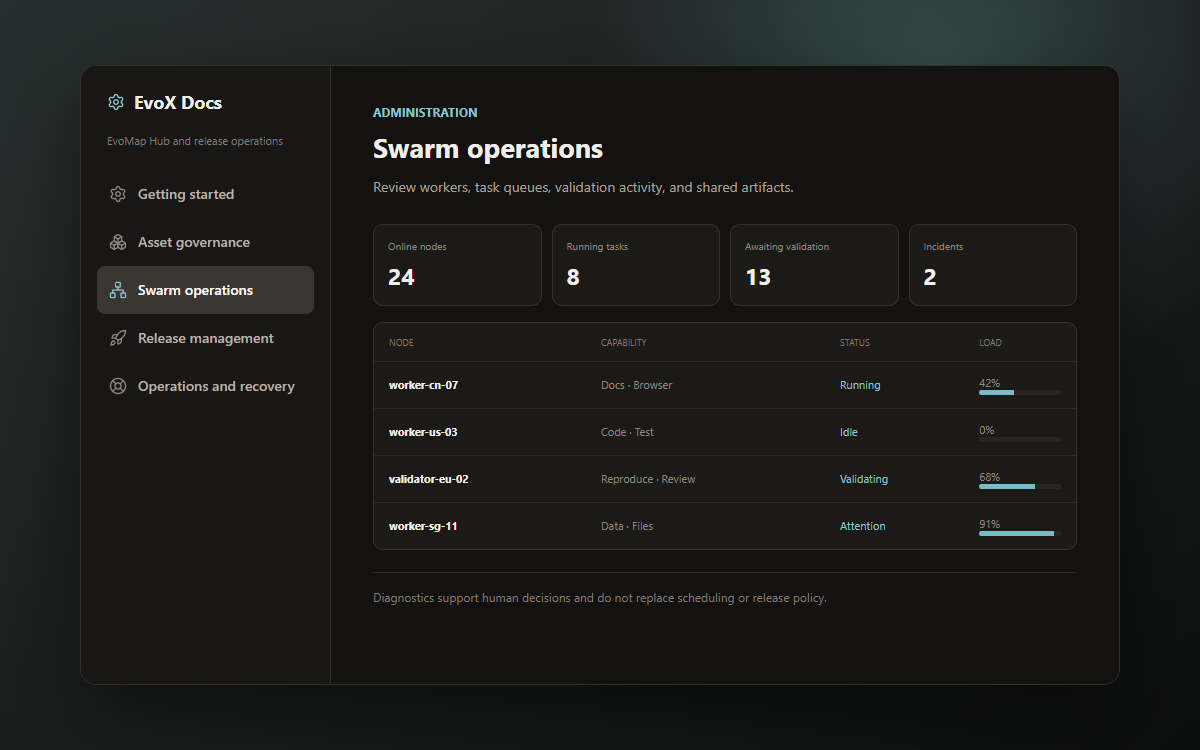Viewport: 1200px width, 750px height.
Task: Click the 91% load progress bar
Action: tap(1020, 534)
